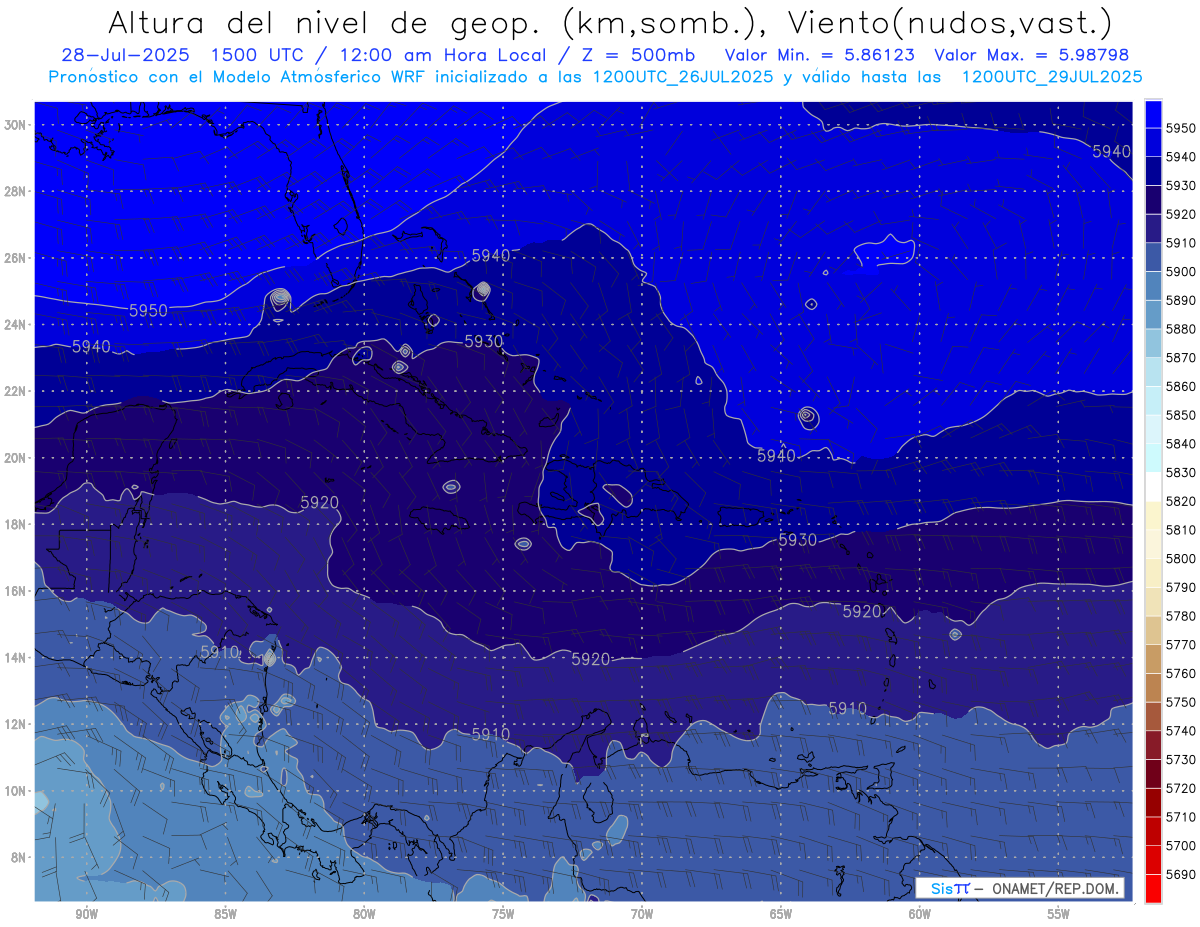Screen dimensions: 1200x927
Task: Click the 14N latitude axis label
Action: pos(14,657)
